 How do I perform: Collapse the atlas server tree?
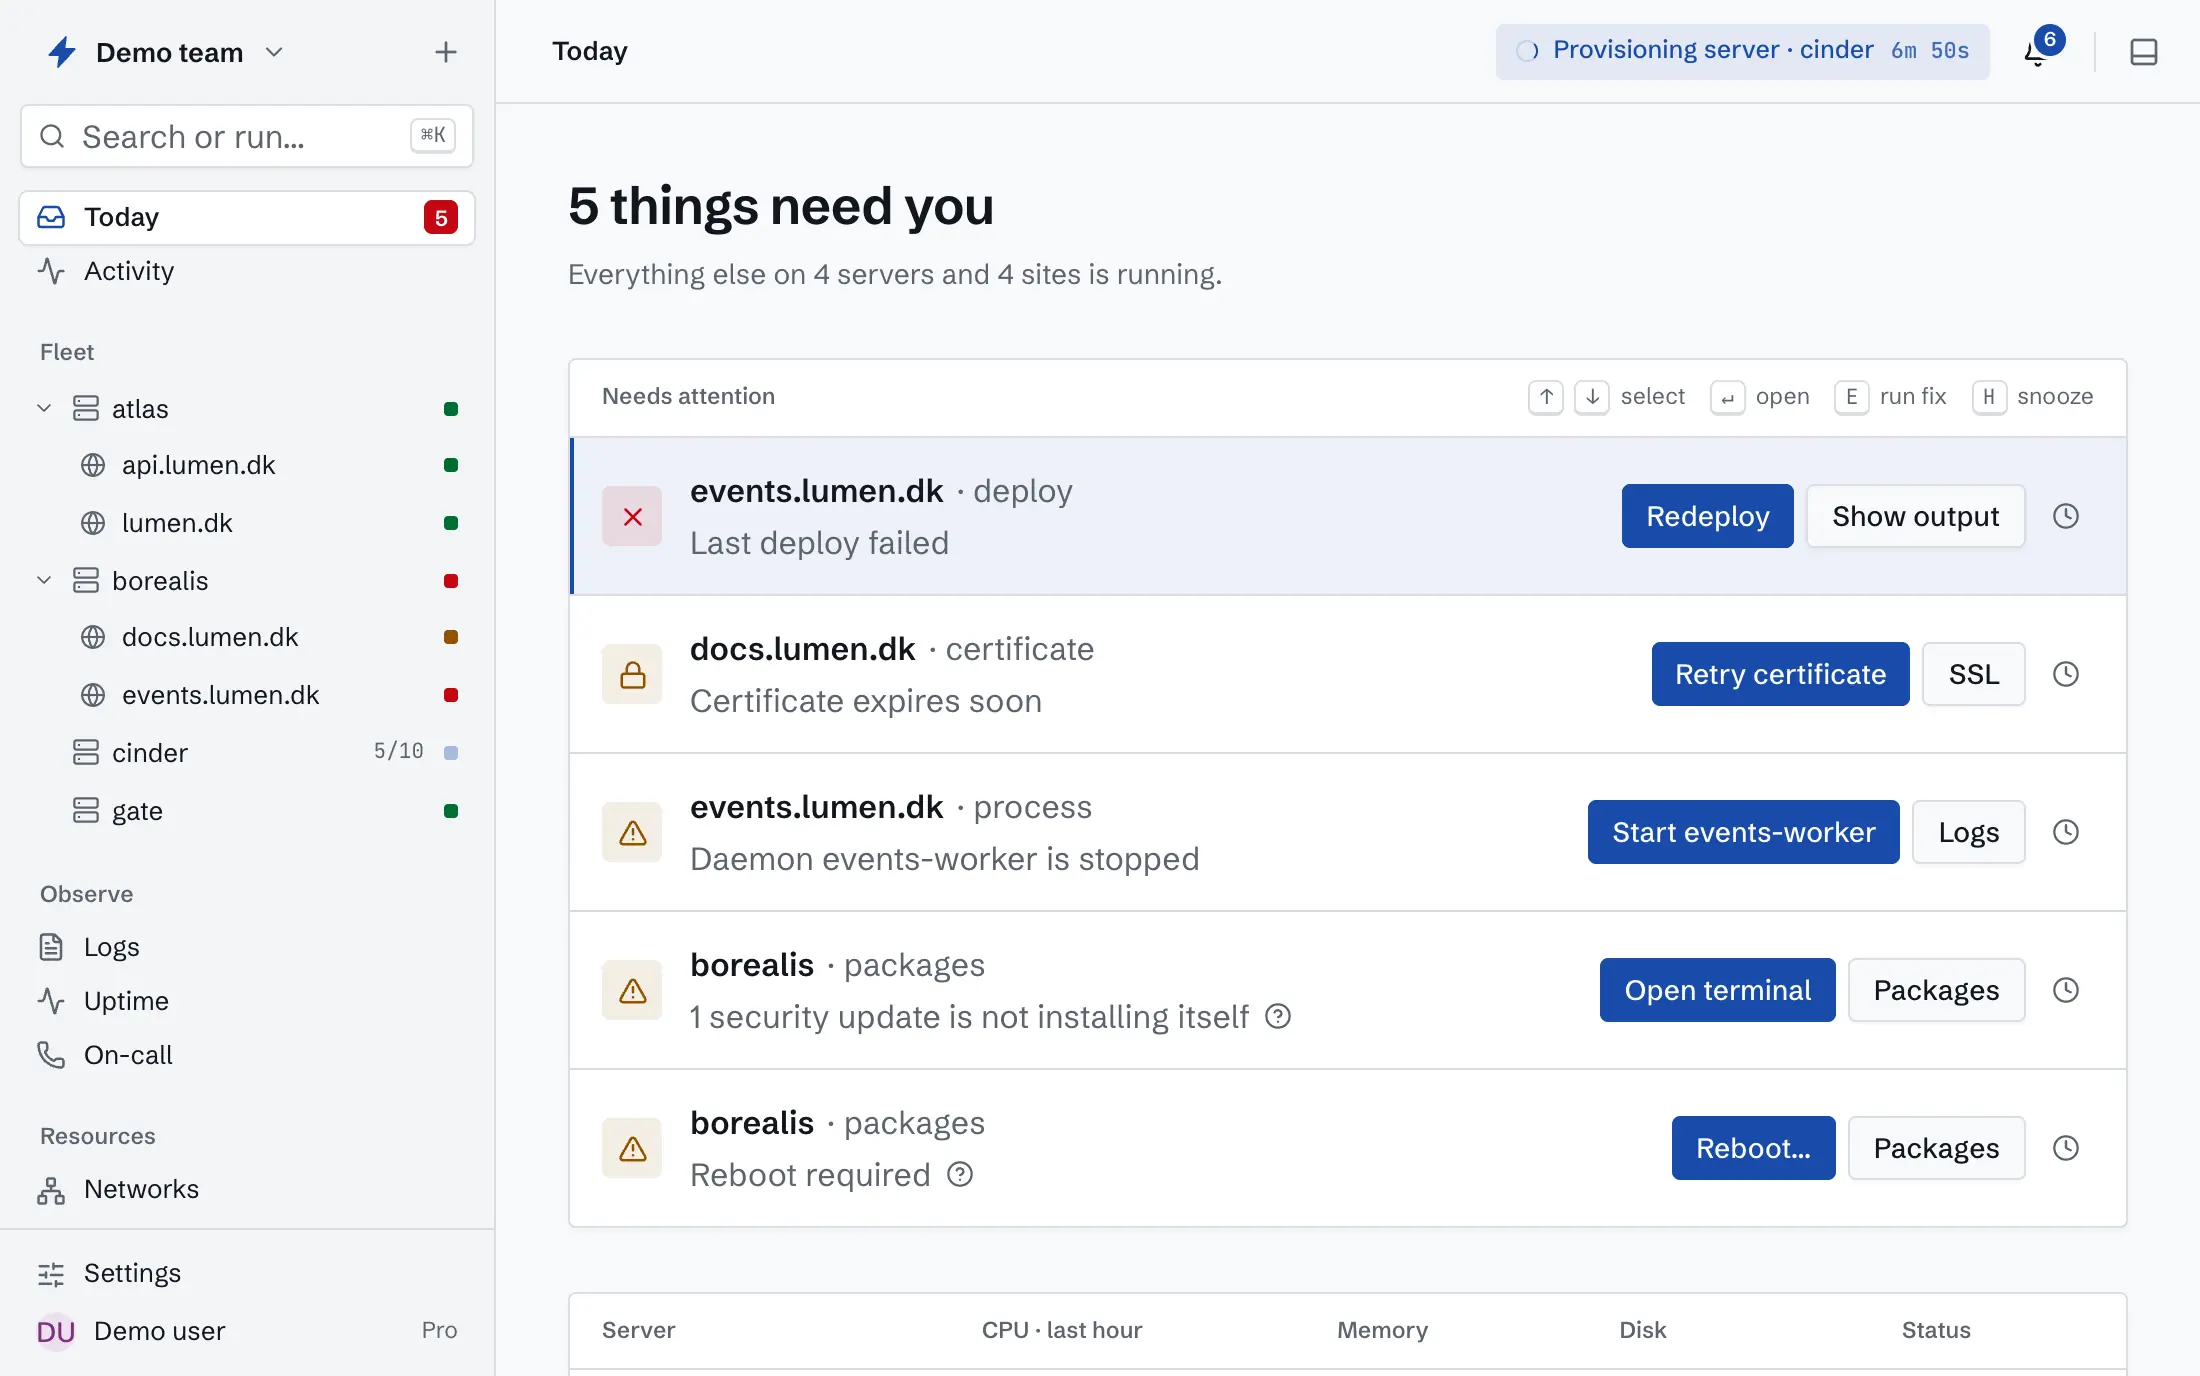coord(44,409)
